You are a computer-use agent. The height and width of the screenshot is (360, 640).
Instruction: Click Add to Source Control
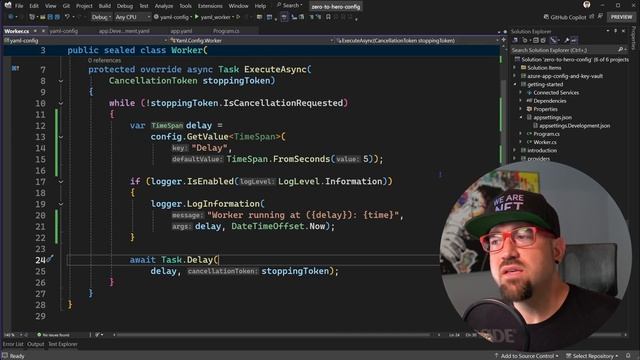point(527,356)
